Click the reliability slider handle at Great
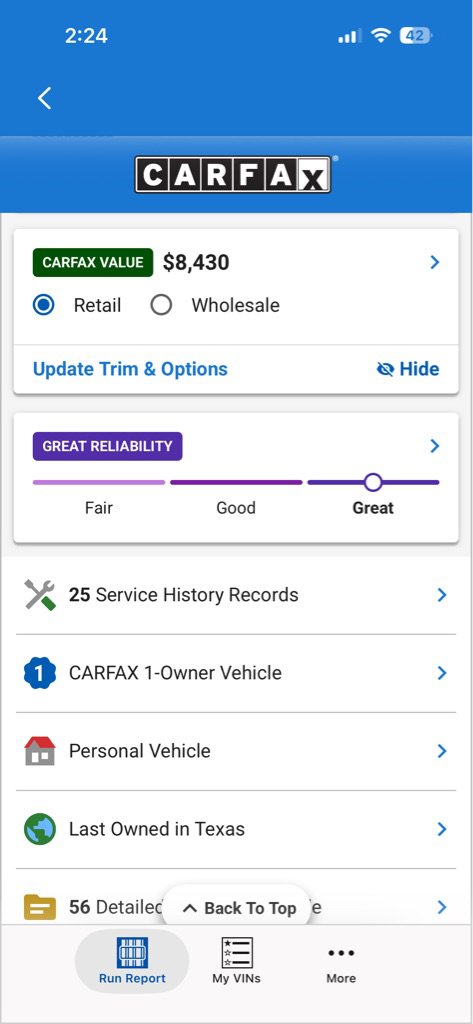Screen dimensions: 473x1024 point(373,483)
